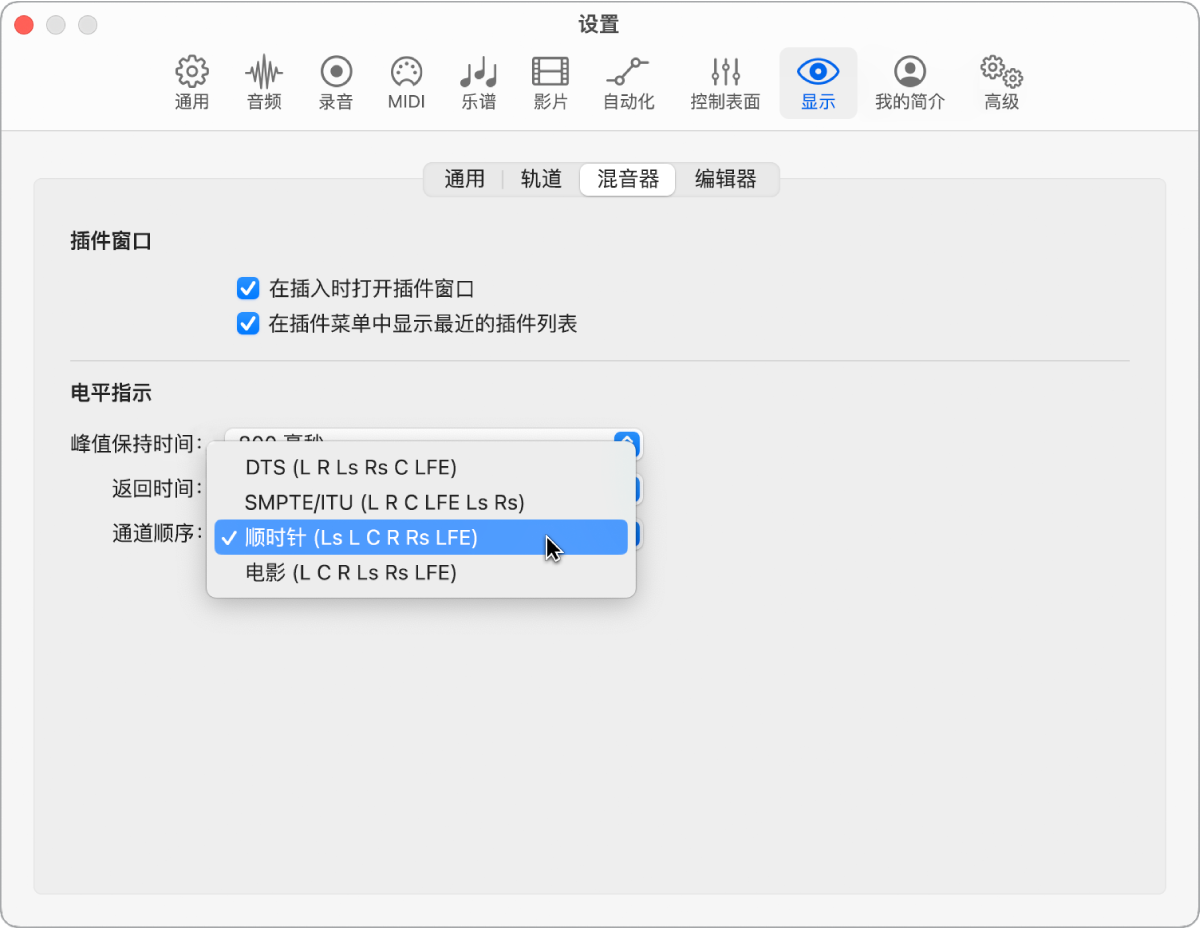Toggle 在插件菜单中显示最近的插件列表 checkbox
The width and height of the screenshot is (1202, 928).
coord(248,324)
